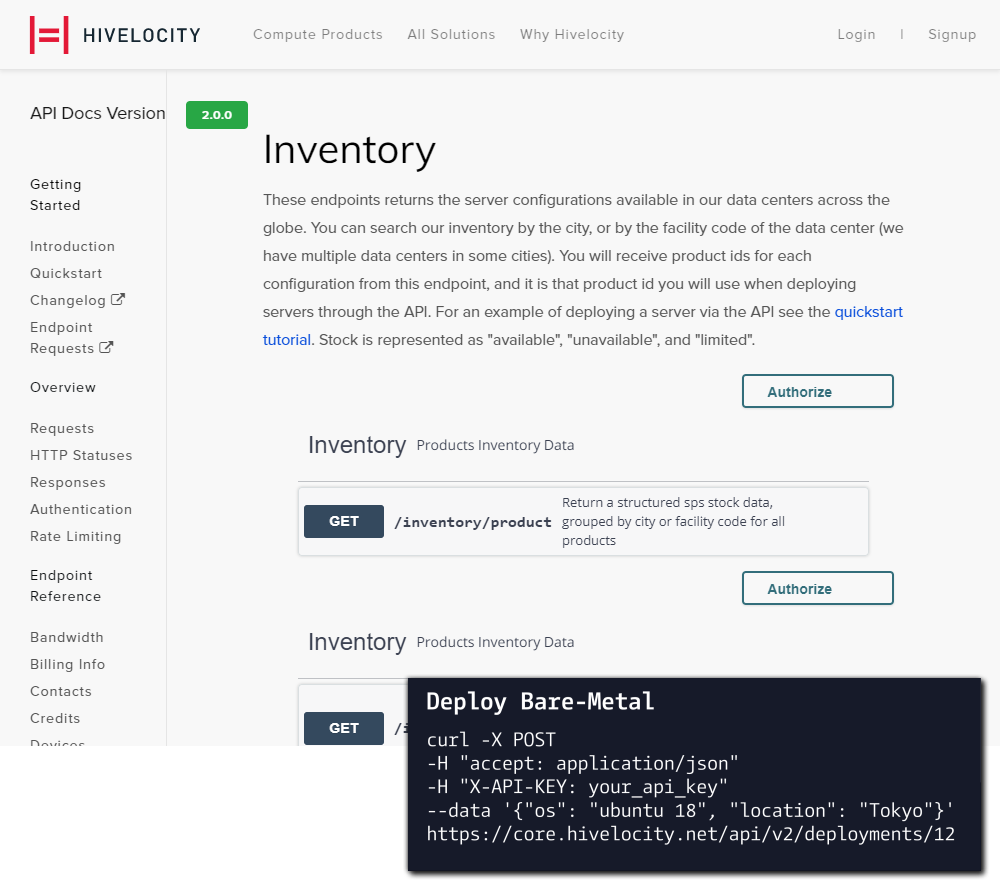Open the Billing Info endpoint reference
This screenshot has width=1000, height=880.
coord(68,664)
